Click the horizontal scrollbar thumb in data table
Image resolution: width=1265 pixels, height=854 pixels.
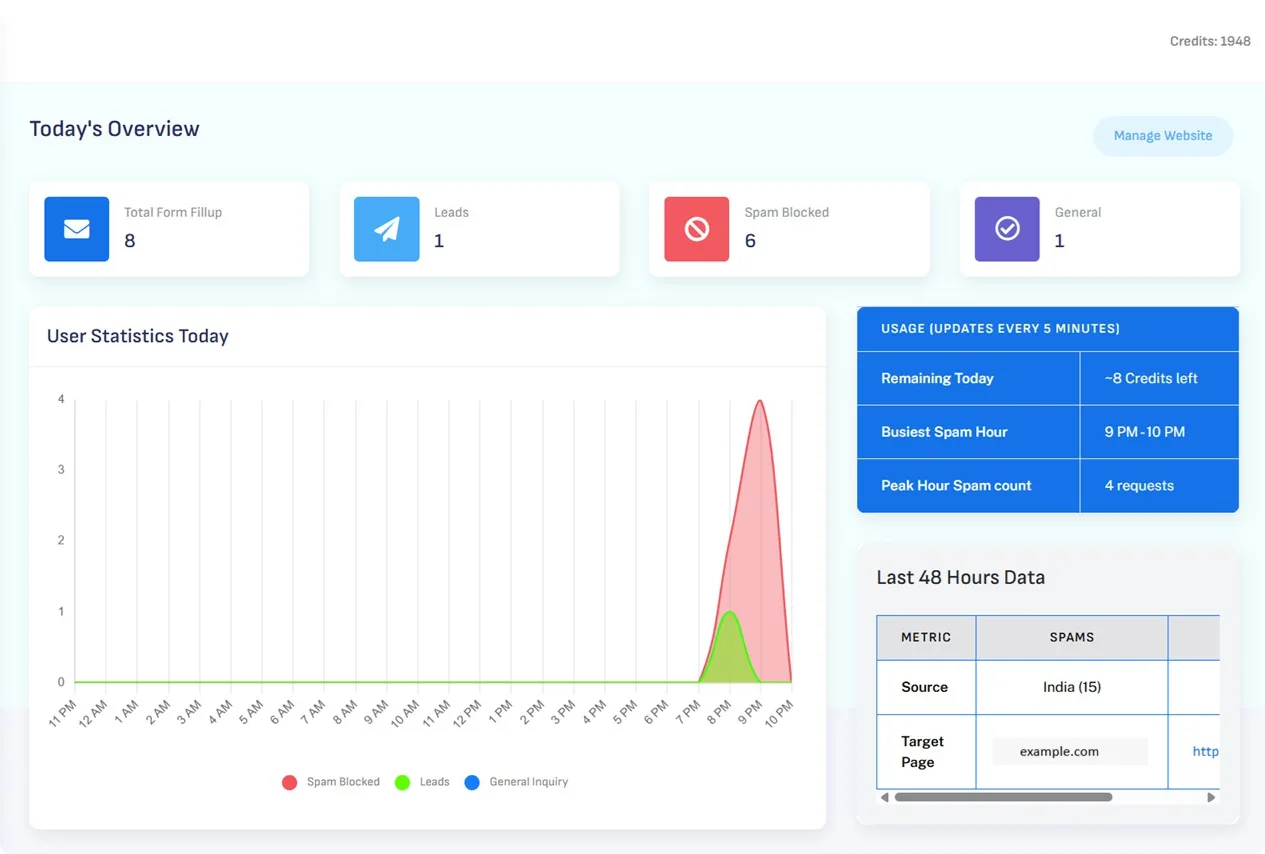1003,797
